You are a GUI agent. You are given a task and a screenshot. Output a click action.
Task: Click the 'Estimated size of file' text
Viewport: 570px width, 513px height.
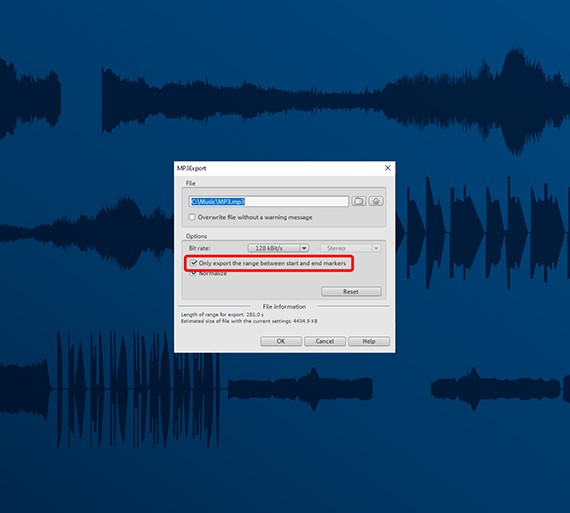(x=249, y=321)
